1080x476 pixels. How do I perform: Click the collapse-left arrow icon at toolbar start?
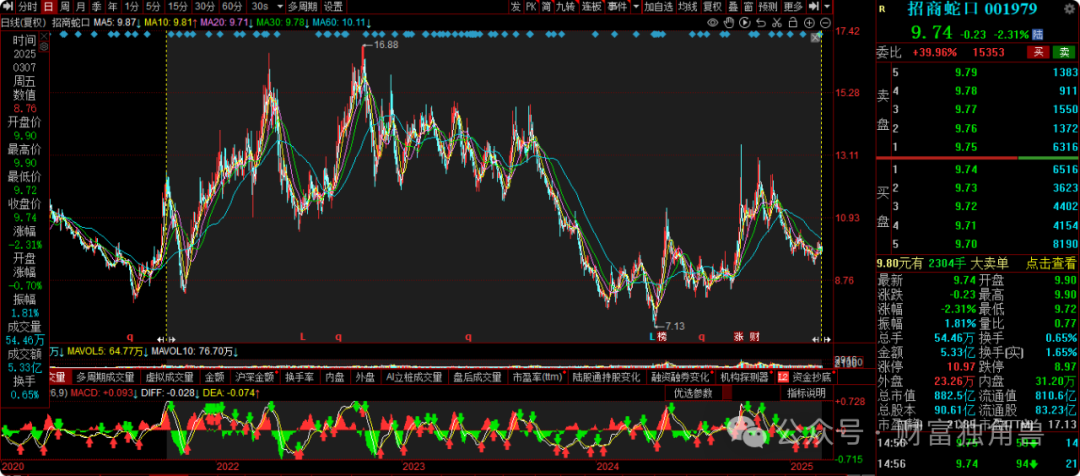[8, 6]
